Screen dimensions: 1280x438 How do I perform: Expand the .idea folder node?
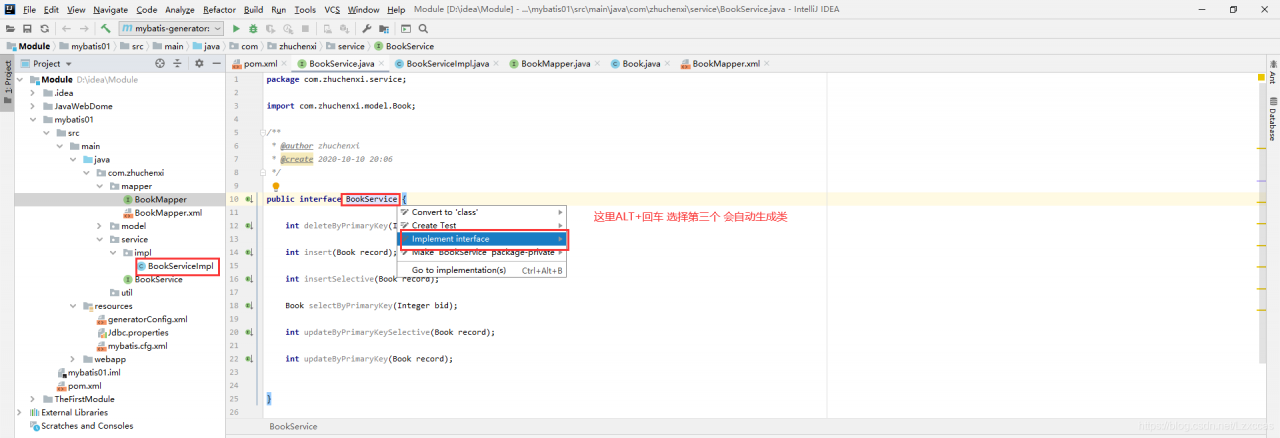point(34,92)
